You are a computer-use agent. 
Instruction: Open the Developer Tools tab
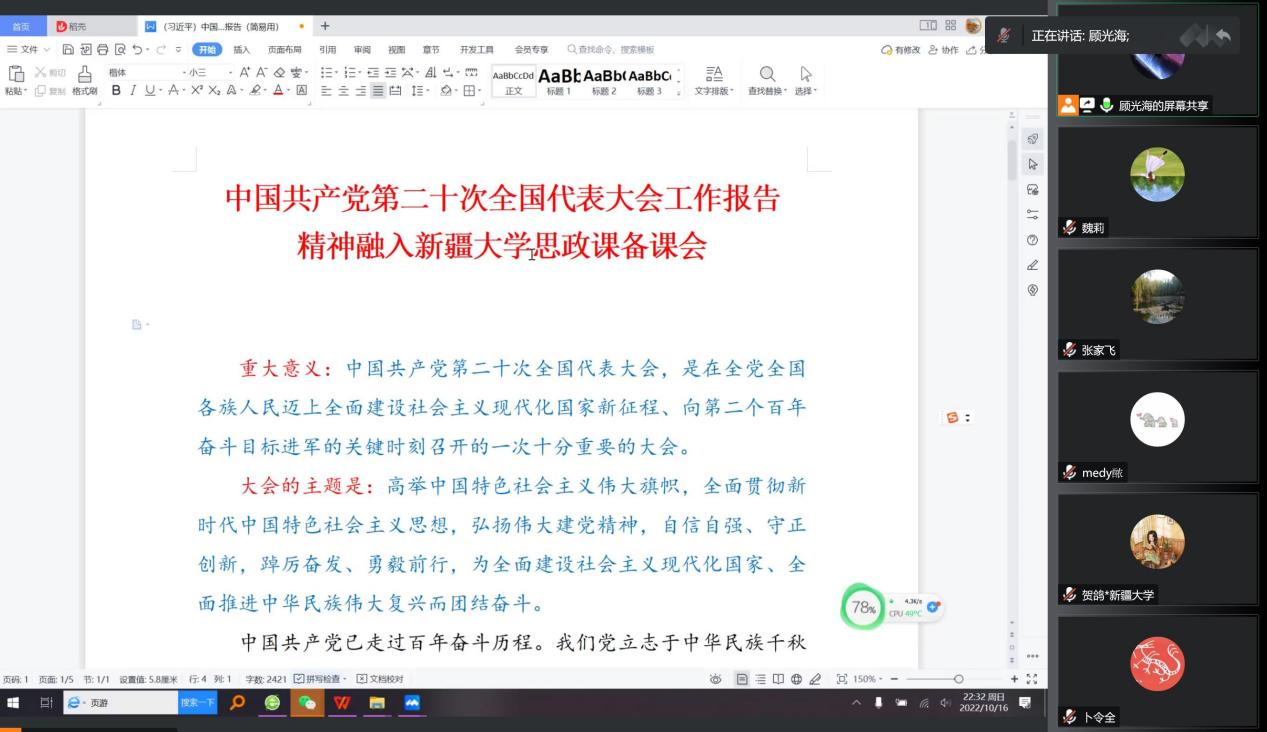pos(477,49)
